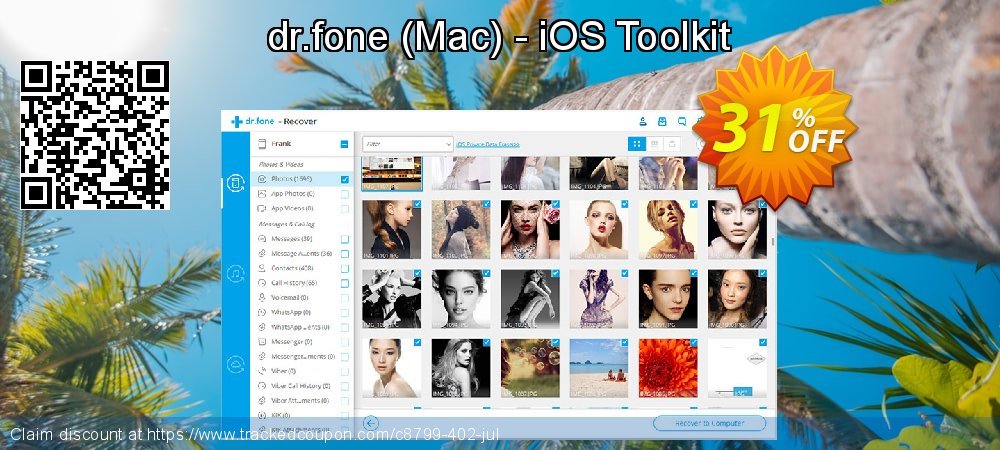Toggle the Frank device select-all checkbox
1000x450 pixels.
(344, 144)
